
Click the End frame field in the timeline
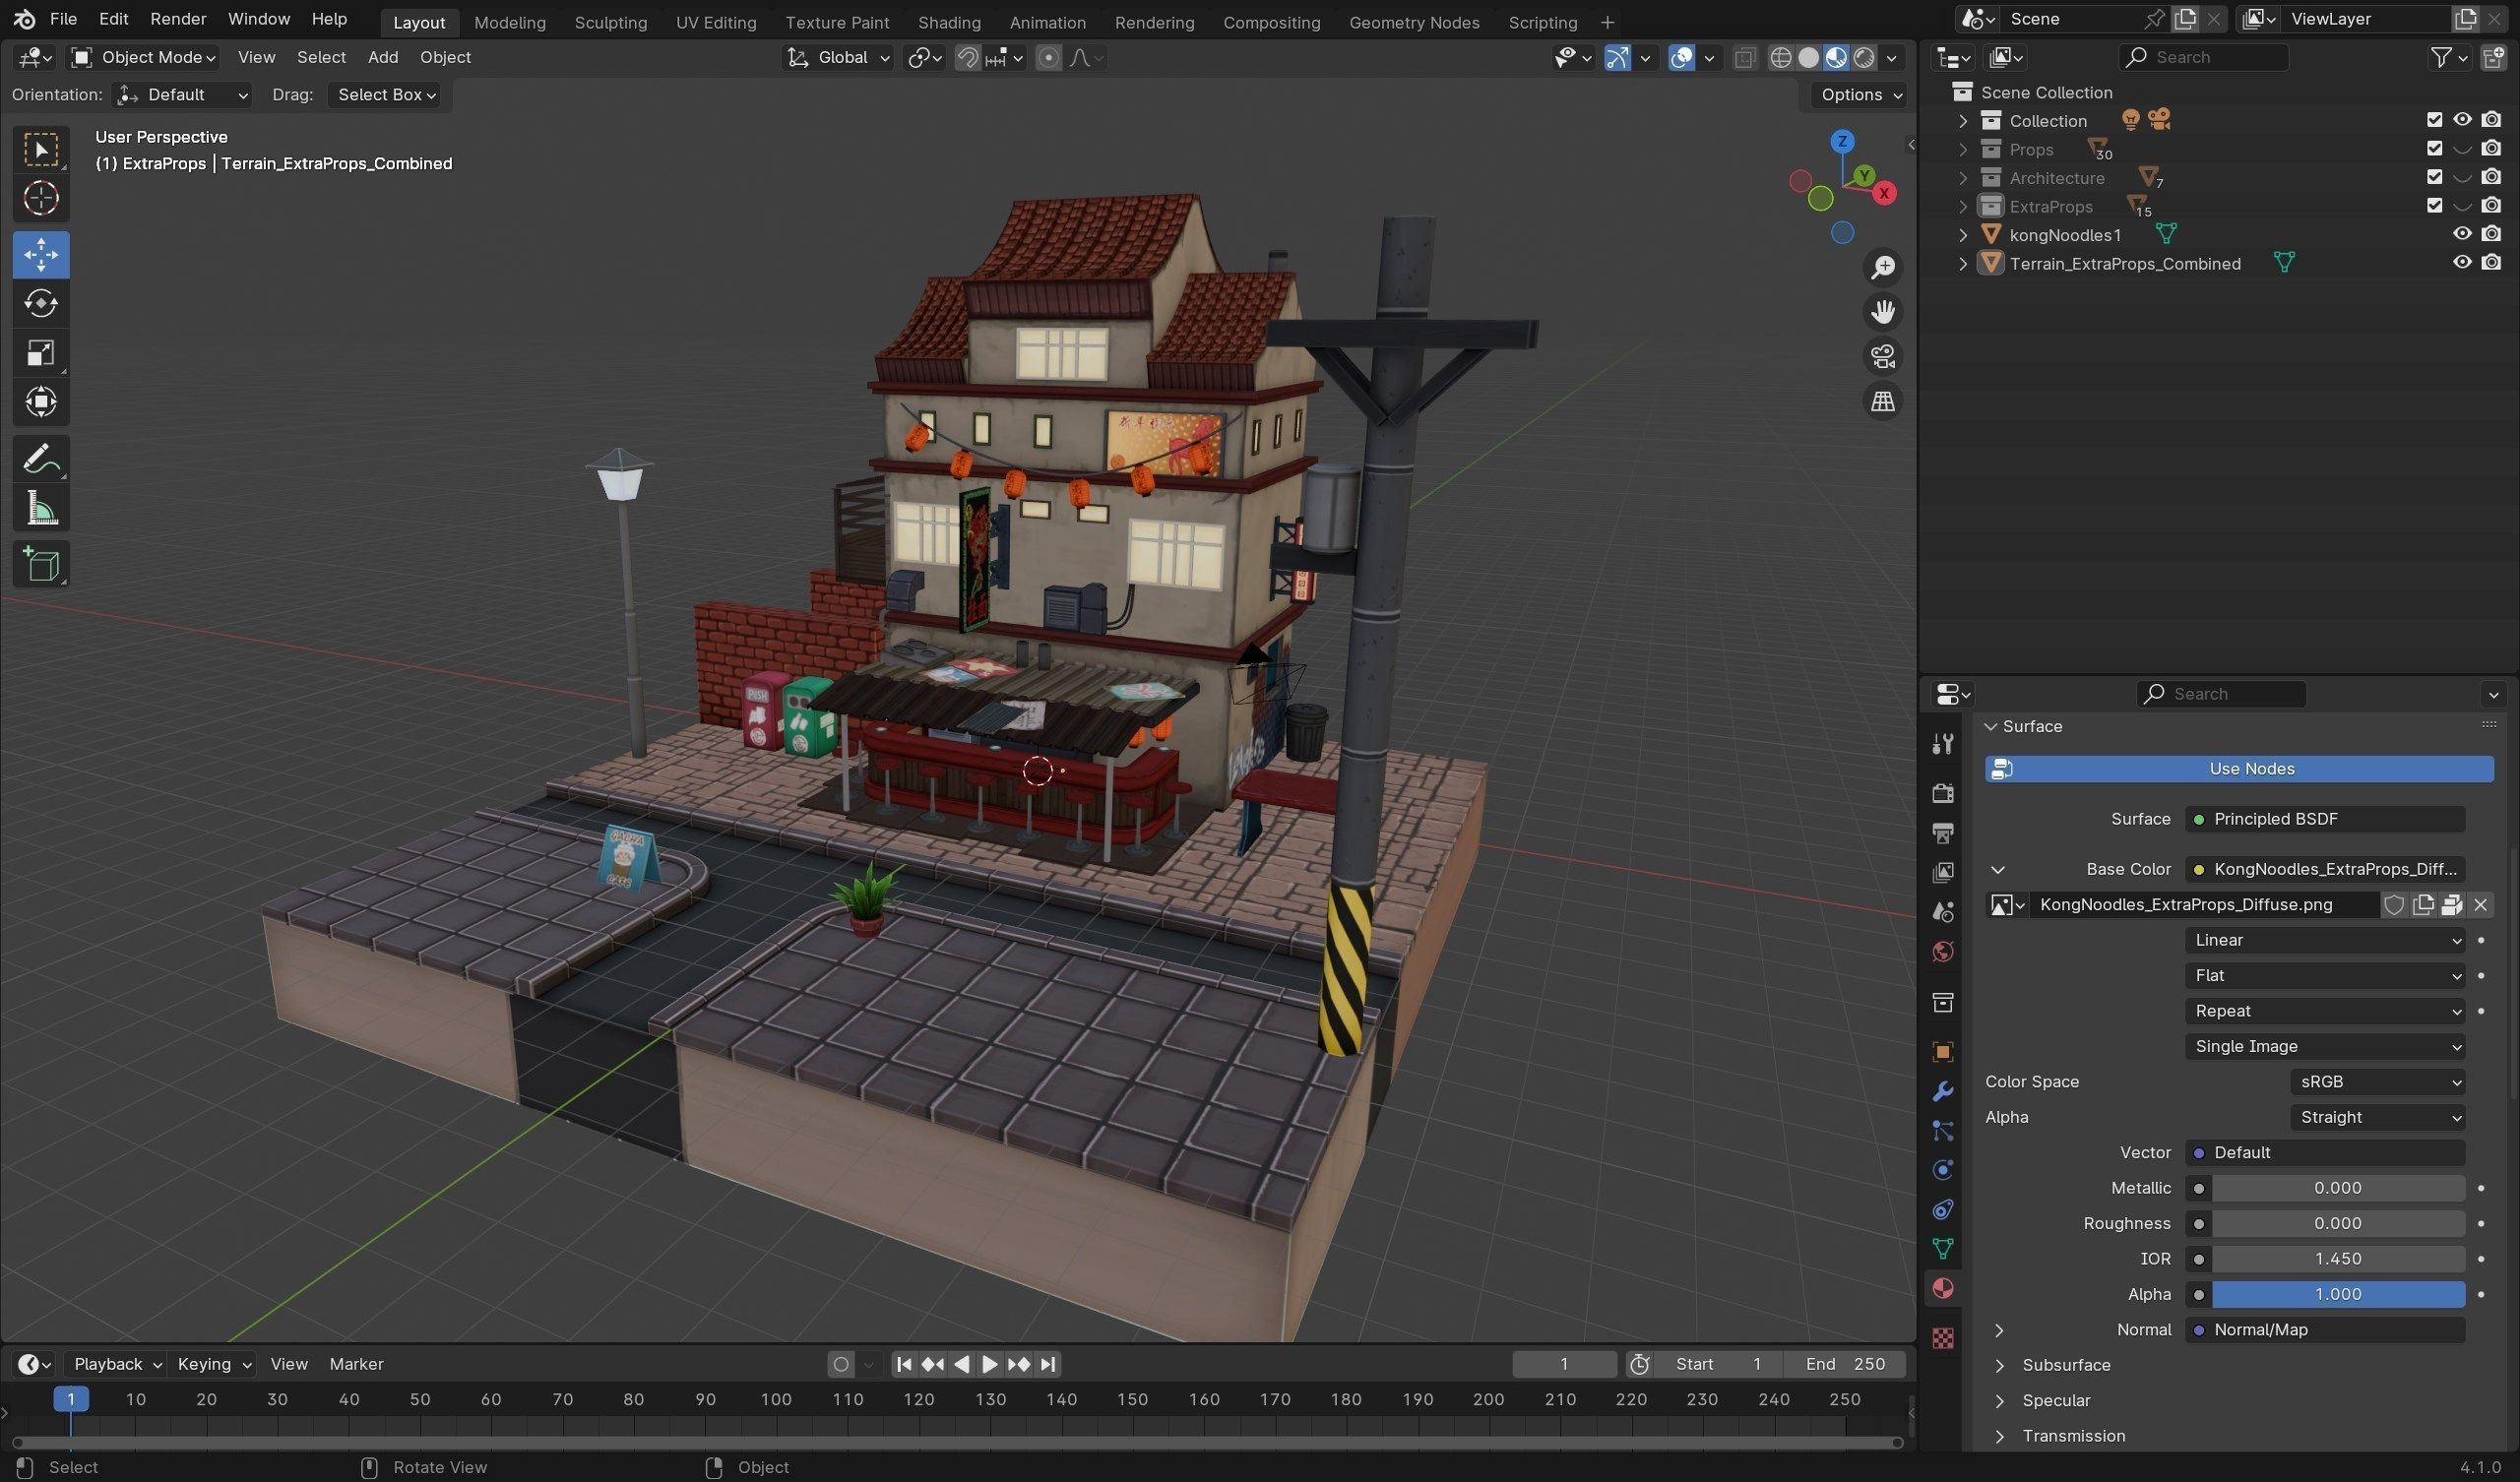1846,1365
